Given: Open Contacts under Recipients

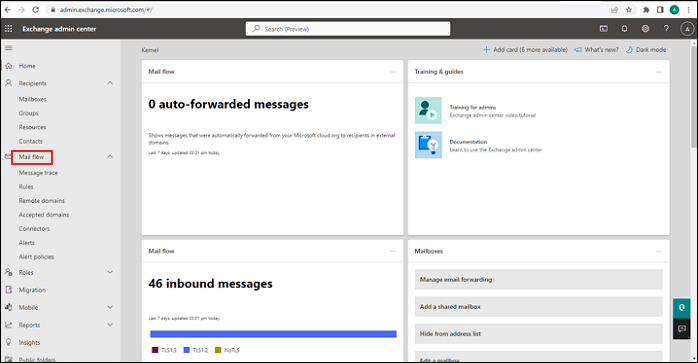Looking at the screenshot, I should click(31, 141).
